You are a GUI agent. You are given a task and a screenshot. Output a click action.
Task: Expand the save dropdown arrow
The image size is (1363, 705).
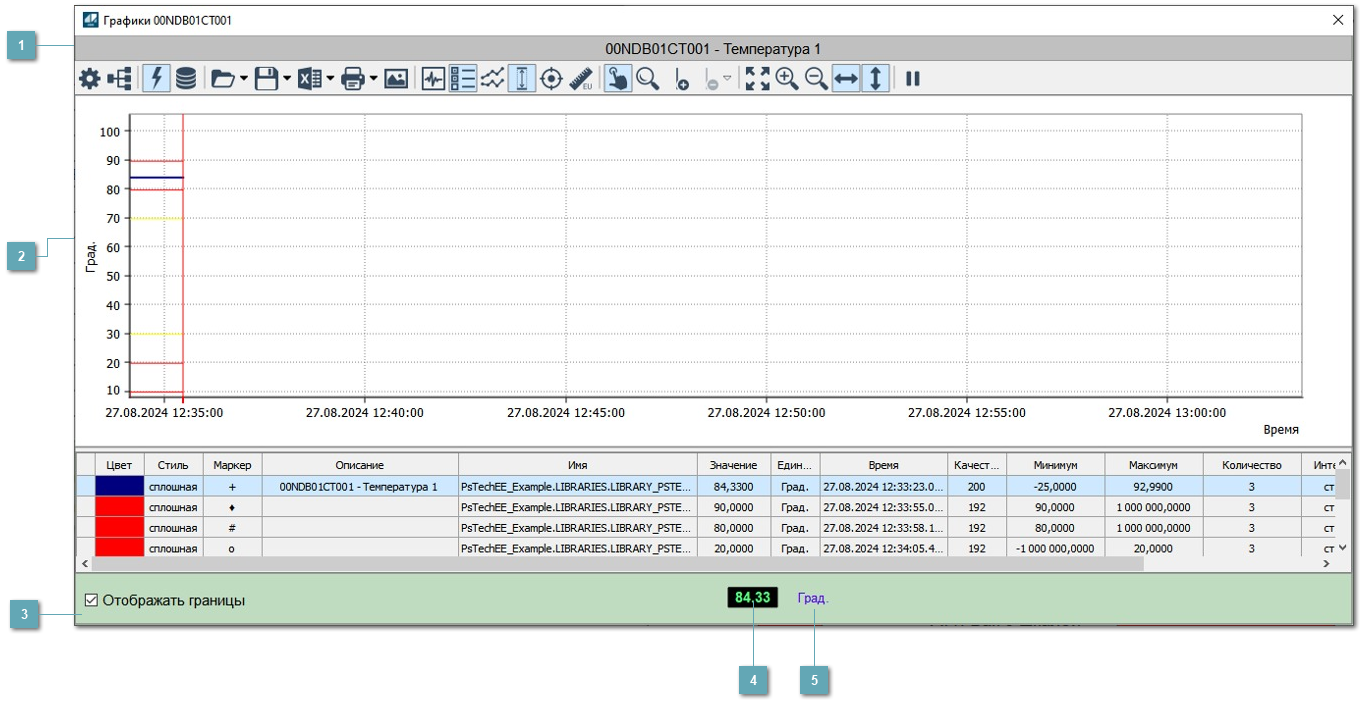[287, 79]
